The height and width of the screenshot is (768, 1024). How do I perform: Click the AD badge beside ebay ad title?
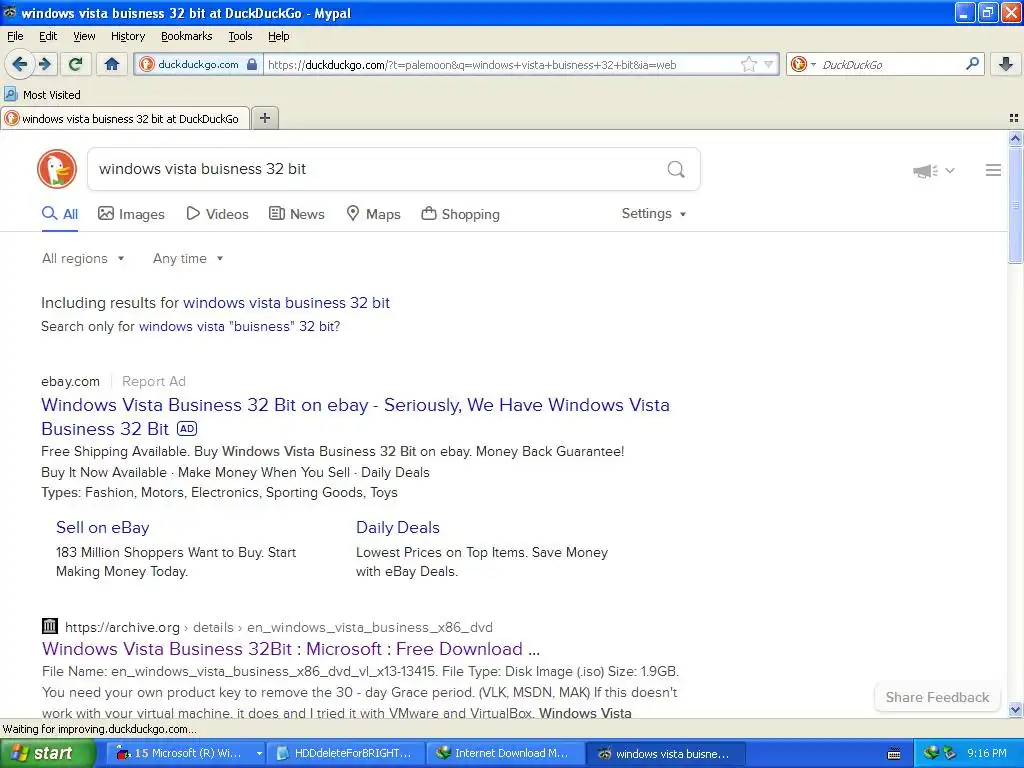187,428
